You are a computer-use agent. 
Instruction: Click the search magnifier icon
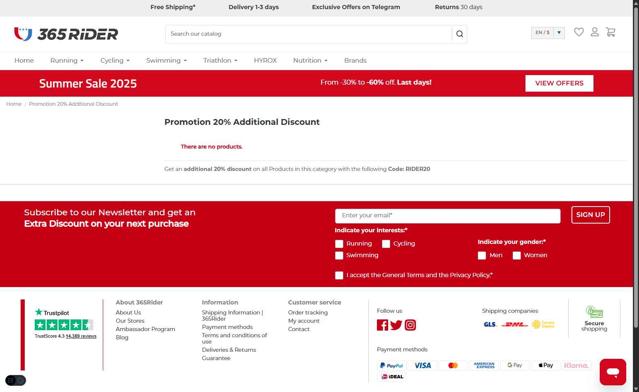460,34
